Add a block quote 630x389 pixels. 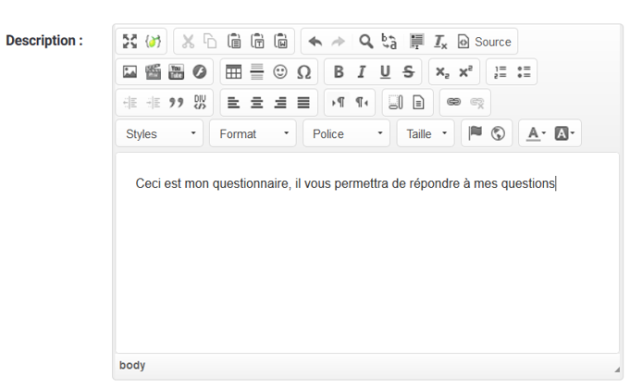tap(176, 102)
